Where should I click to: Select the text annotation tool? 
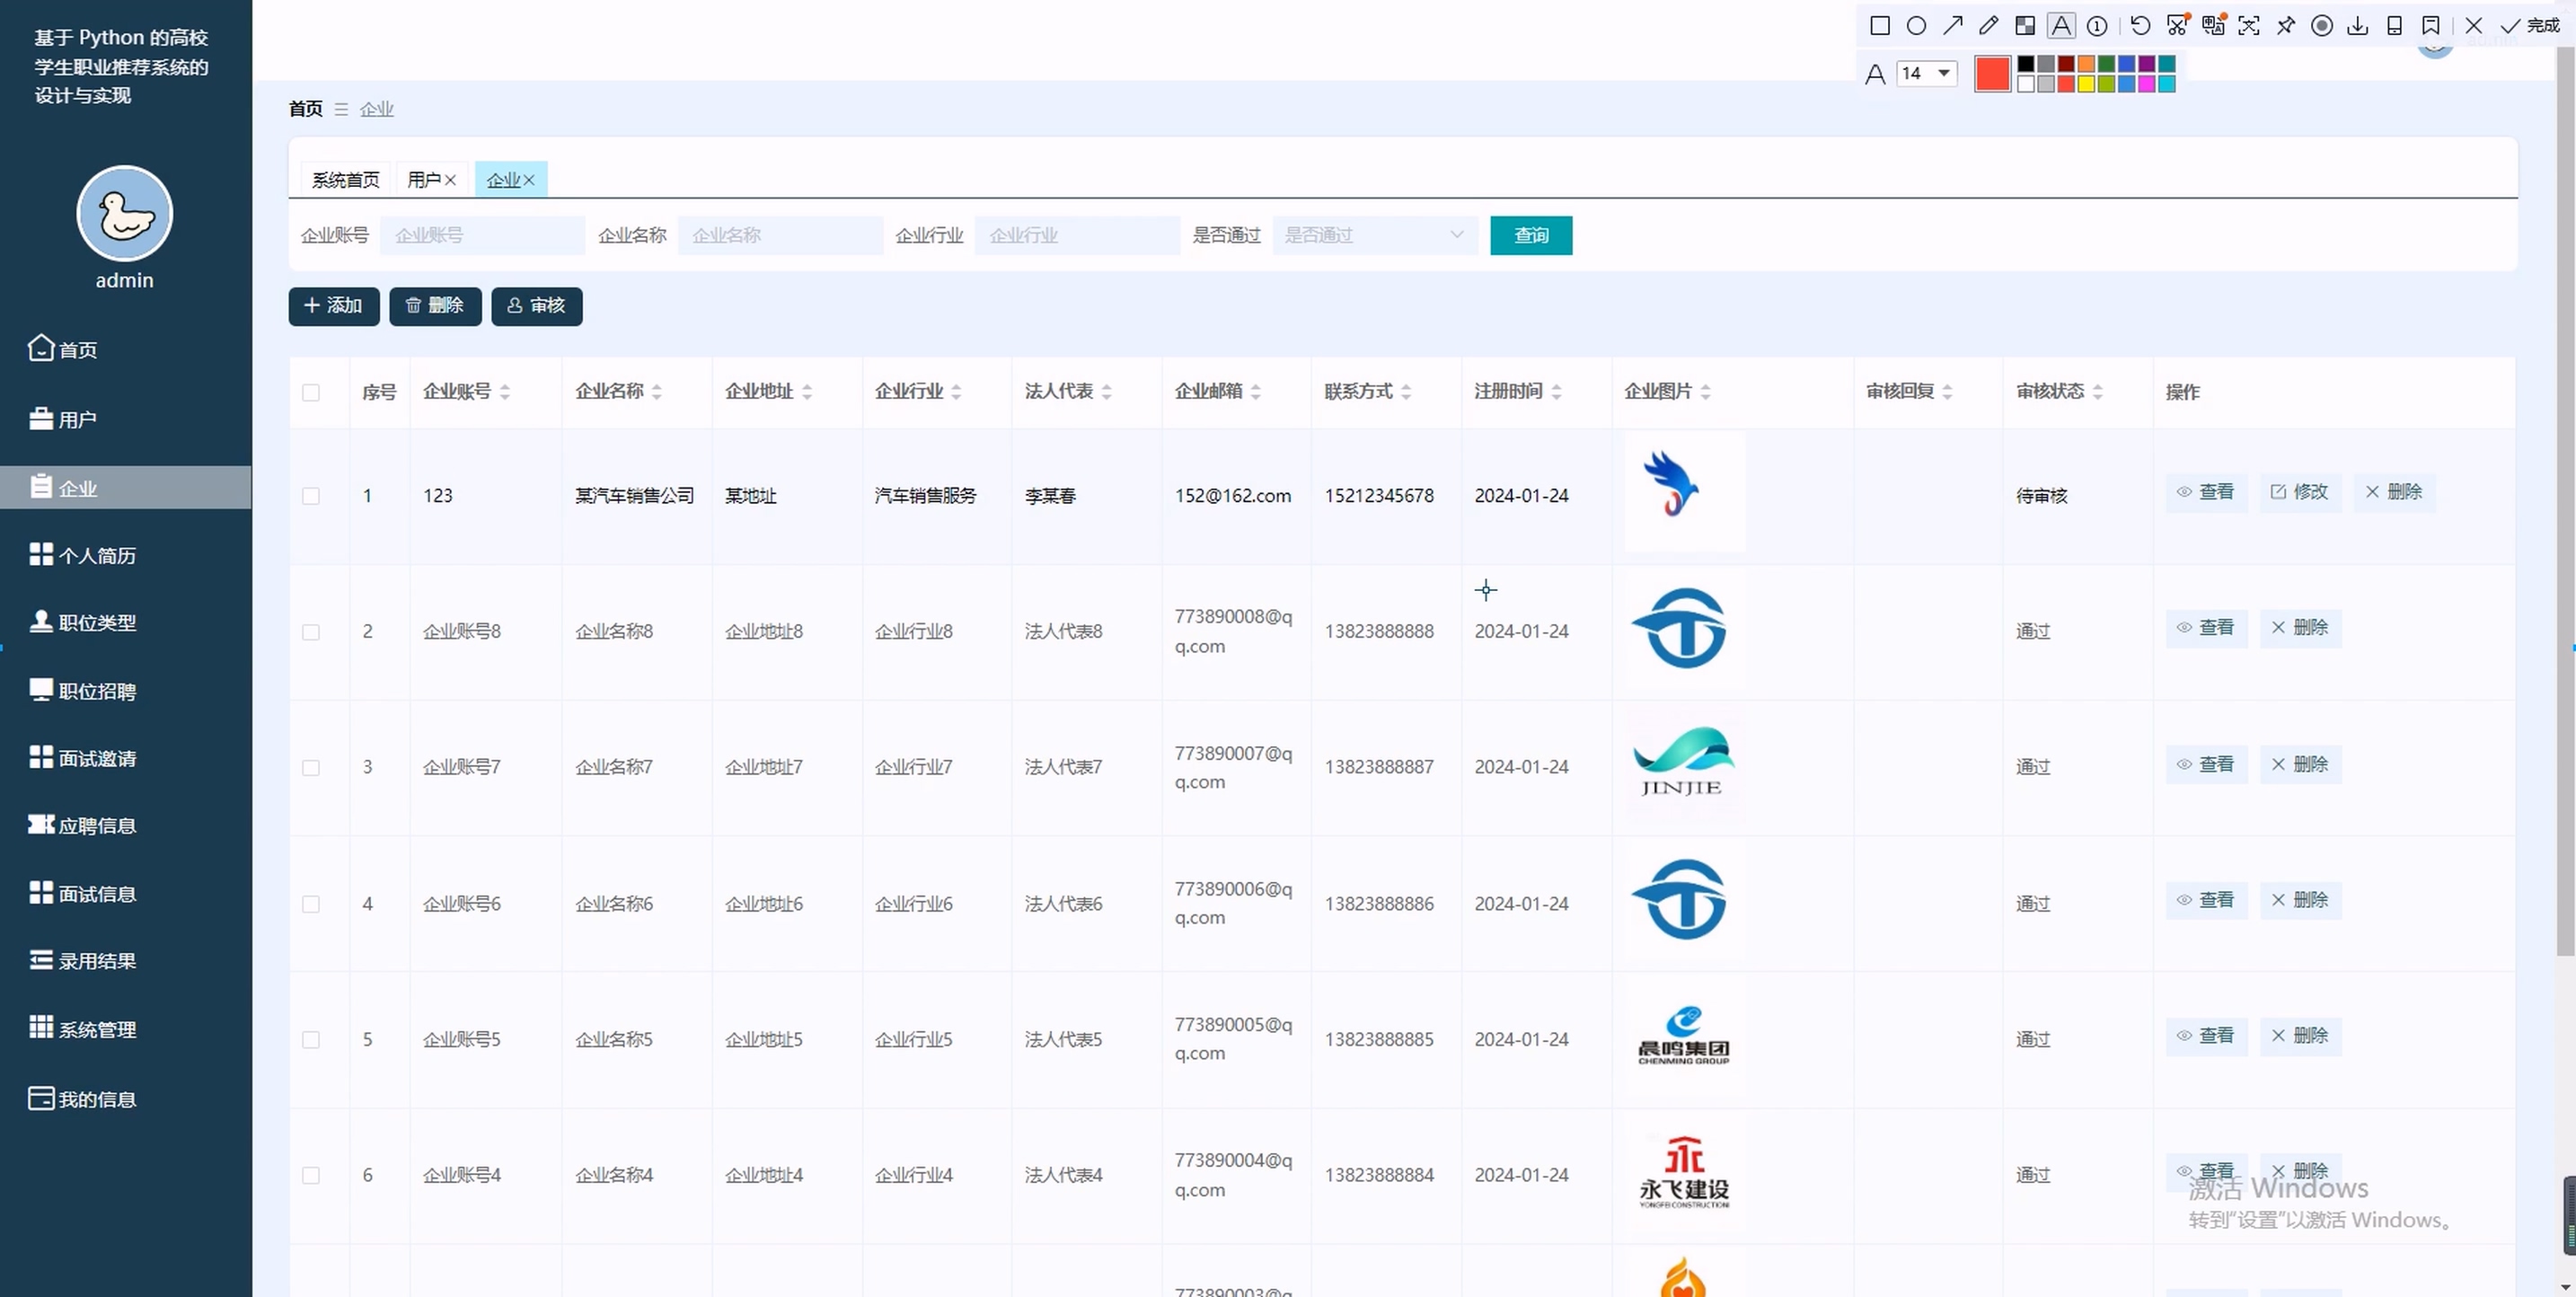2061,26
